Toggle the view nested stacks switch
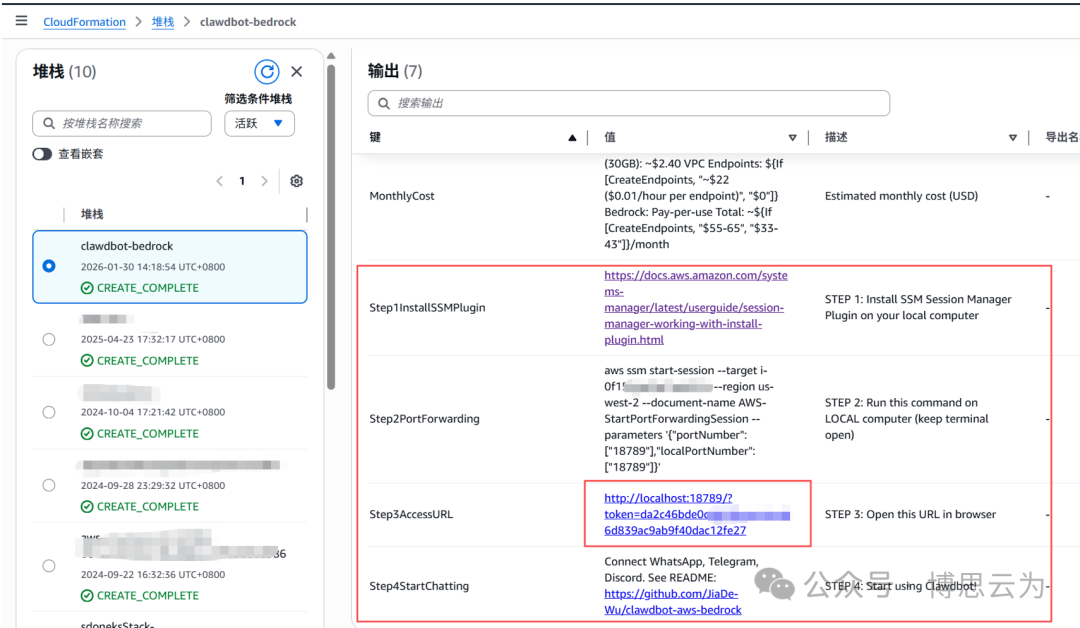The image size is (1080, 628). (x=42, y=154)
